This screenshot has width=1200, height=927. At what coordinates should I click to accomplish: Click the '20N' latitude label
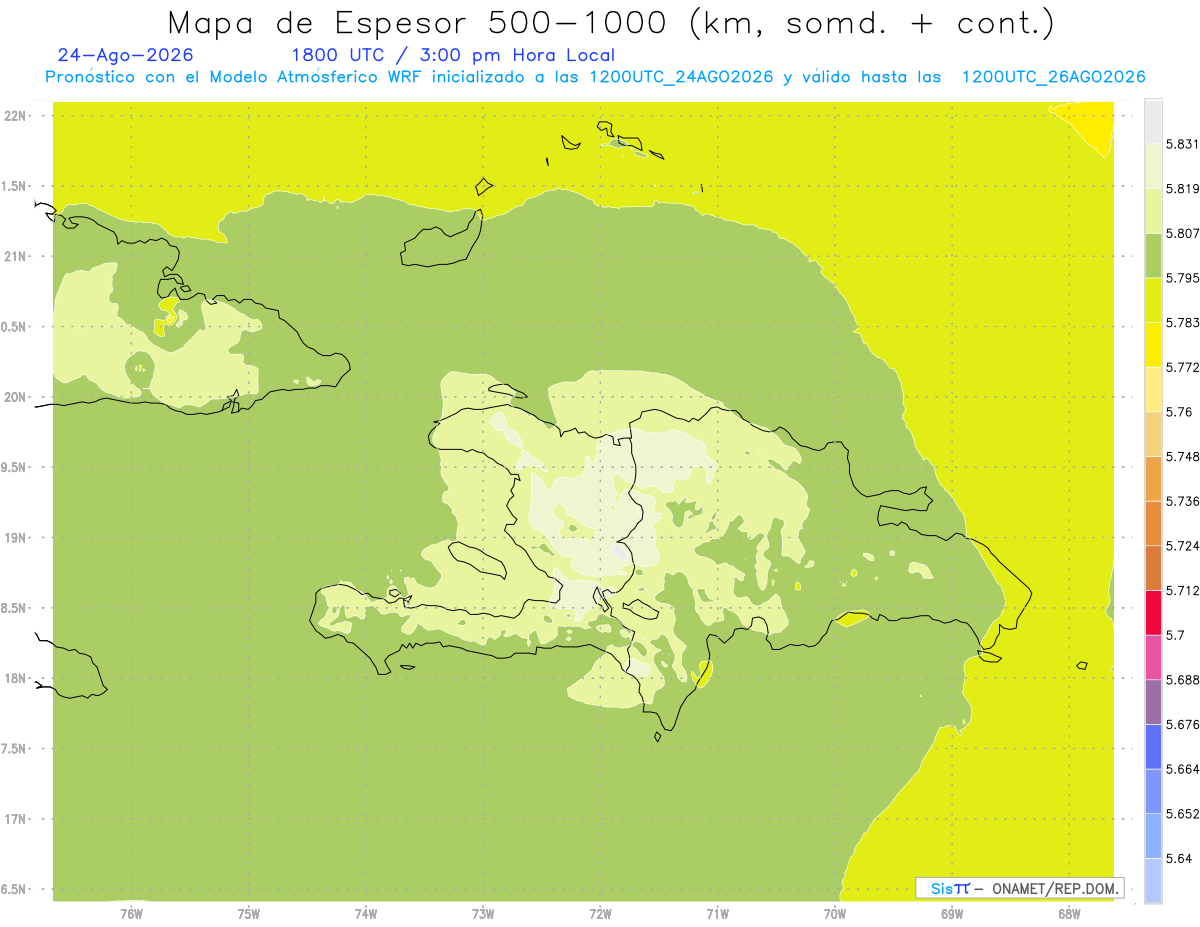(x=15, y=397)
